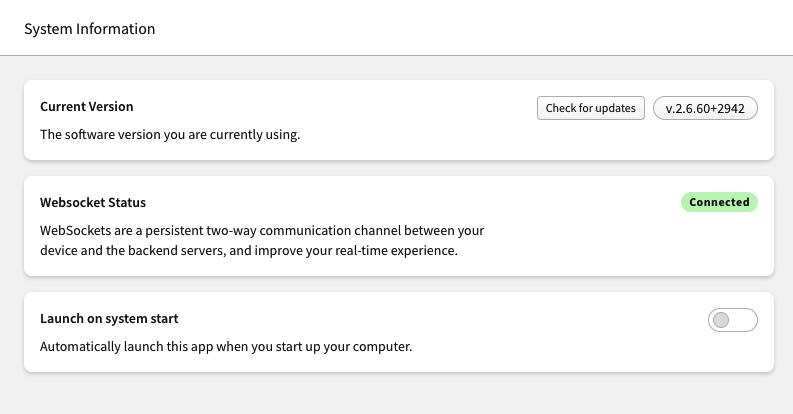793x414 pixels.
Task: Click the Current Version heading
Action: (x=86, y=107)
